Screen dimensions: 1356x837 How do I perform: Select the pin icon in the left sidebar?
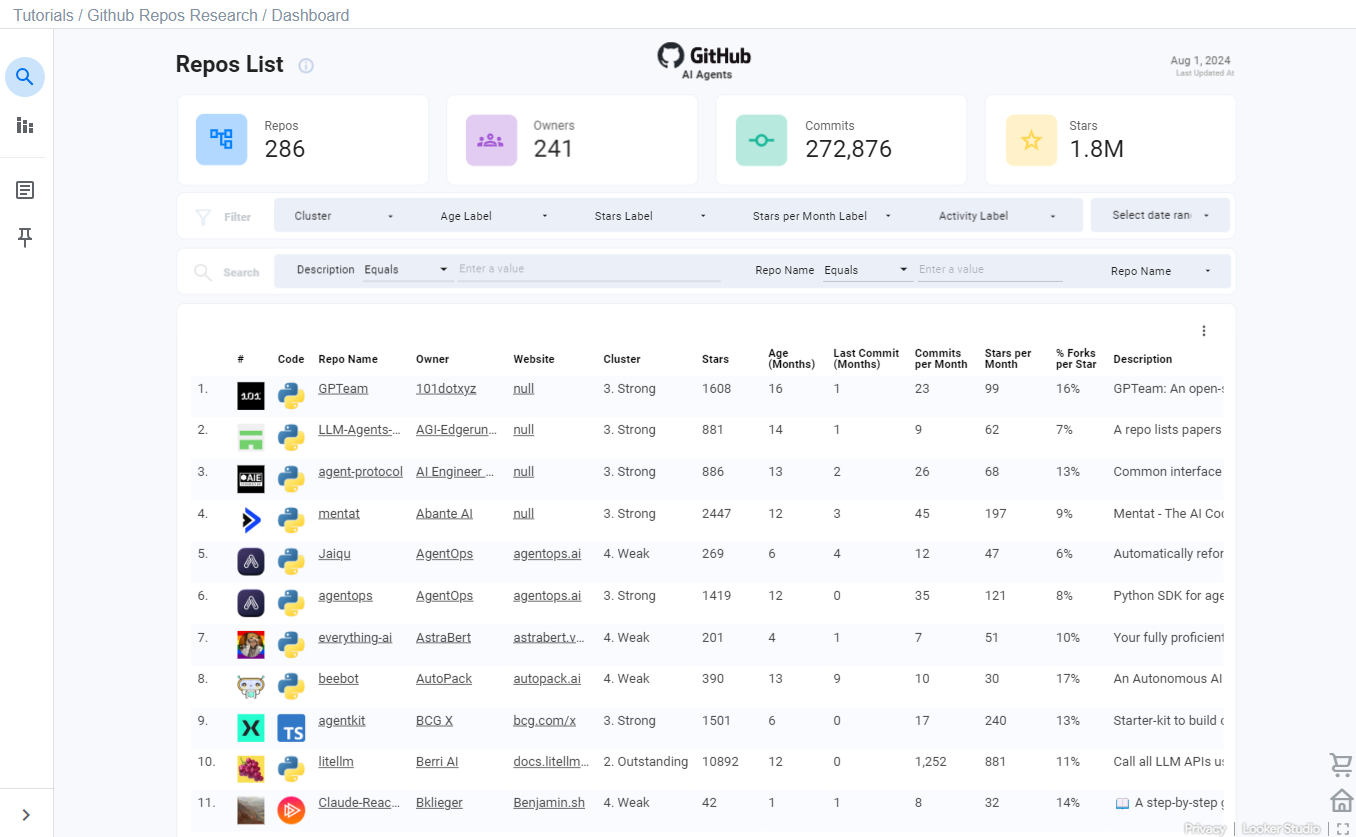pos(25,237)
